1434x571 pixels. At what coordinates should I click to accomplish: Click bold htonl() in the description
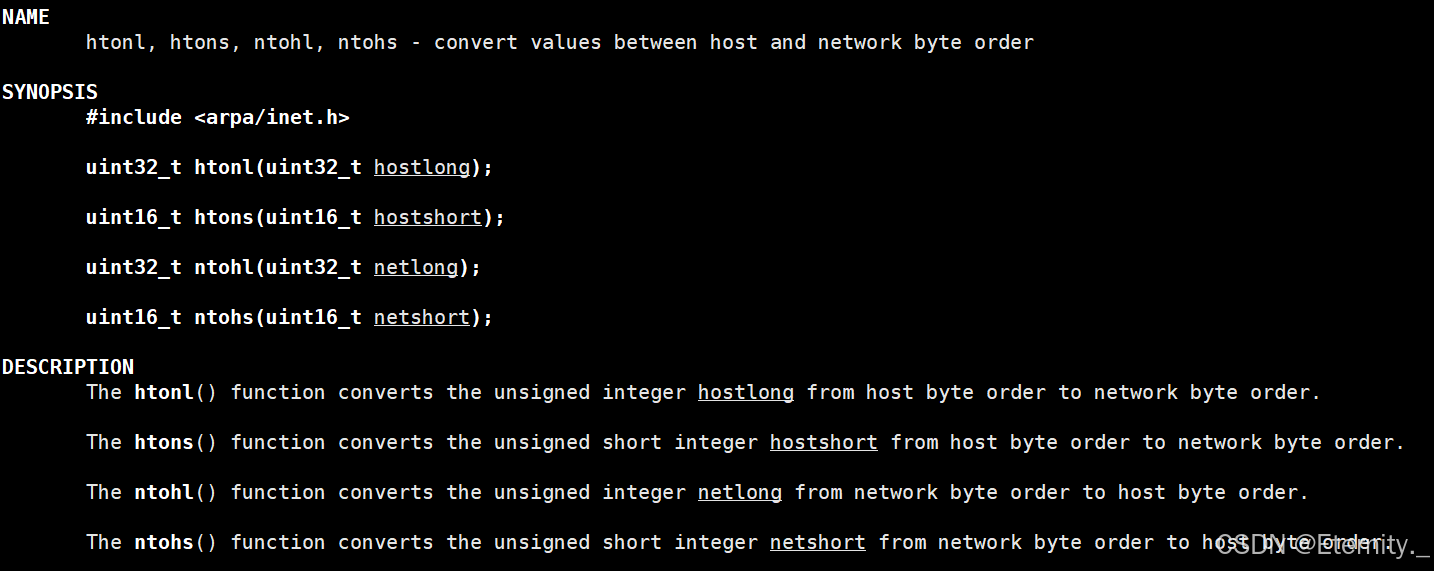(x=175, y=392)
